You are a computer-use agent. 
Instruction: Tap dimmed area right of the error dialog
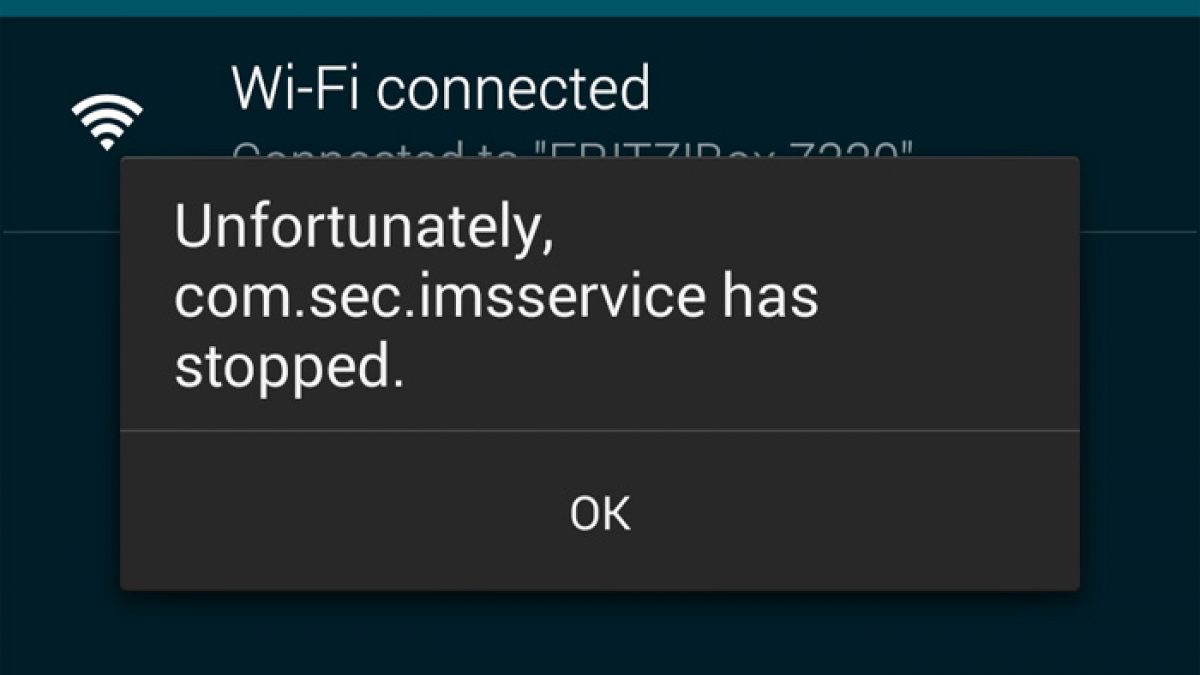(1140, 400)
